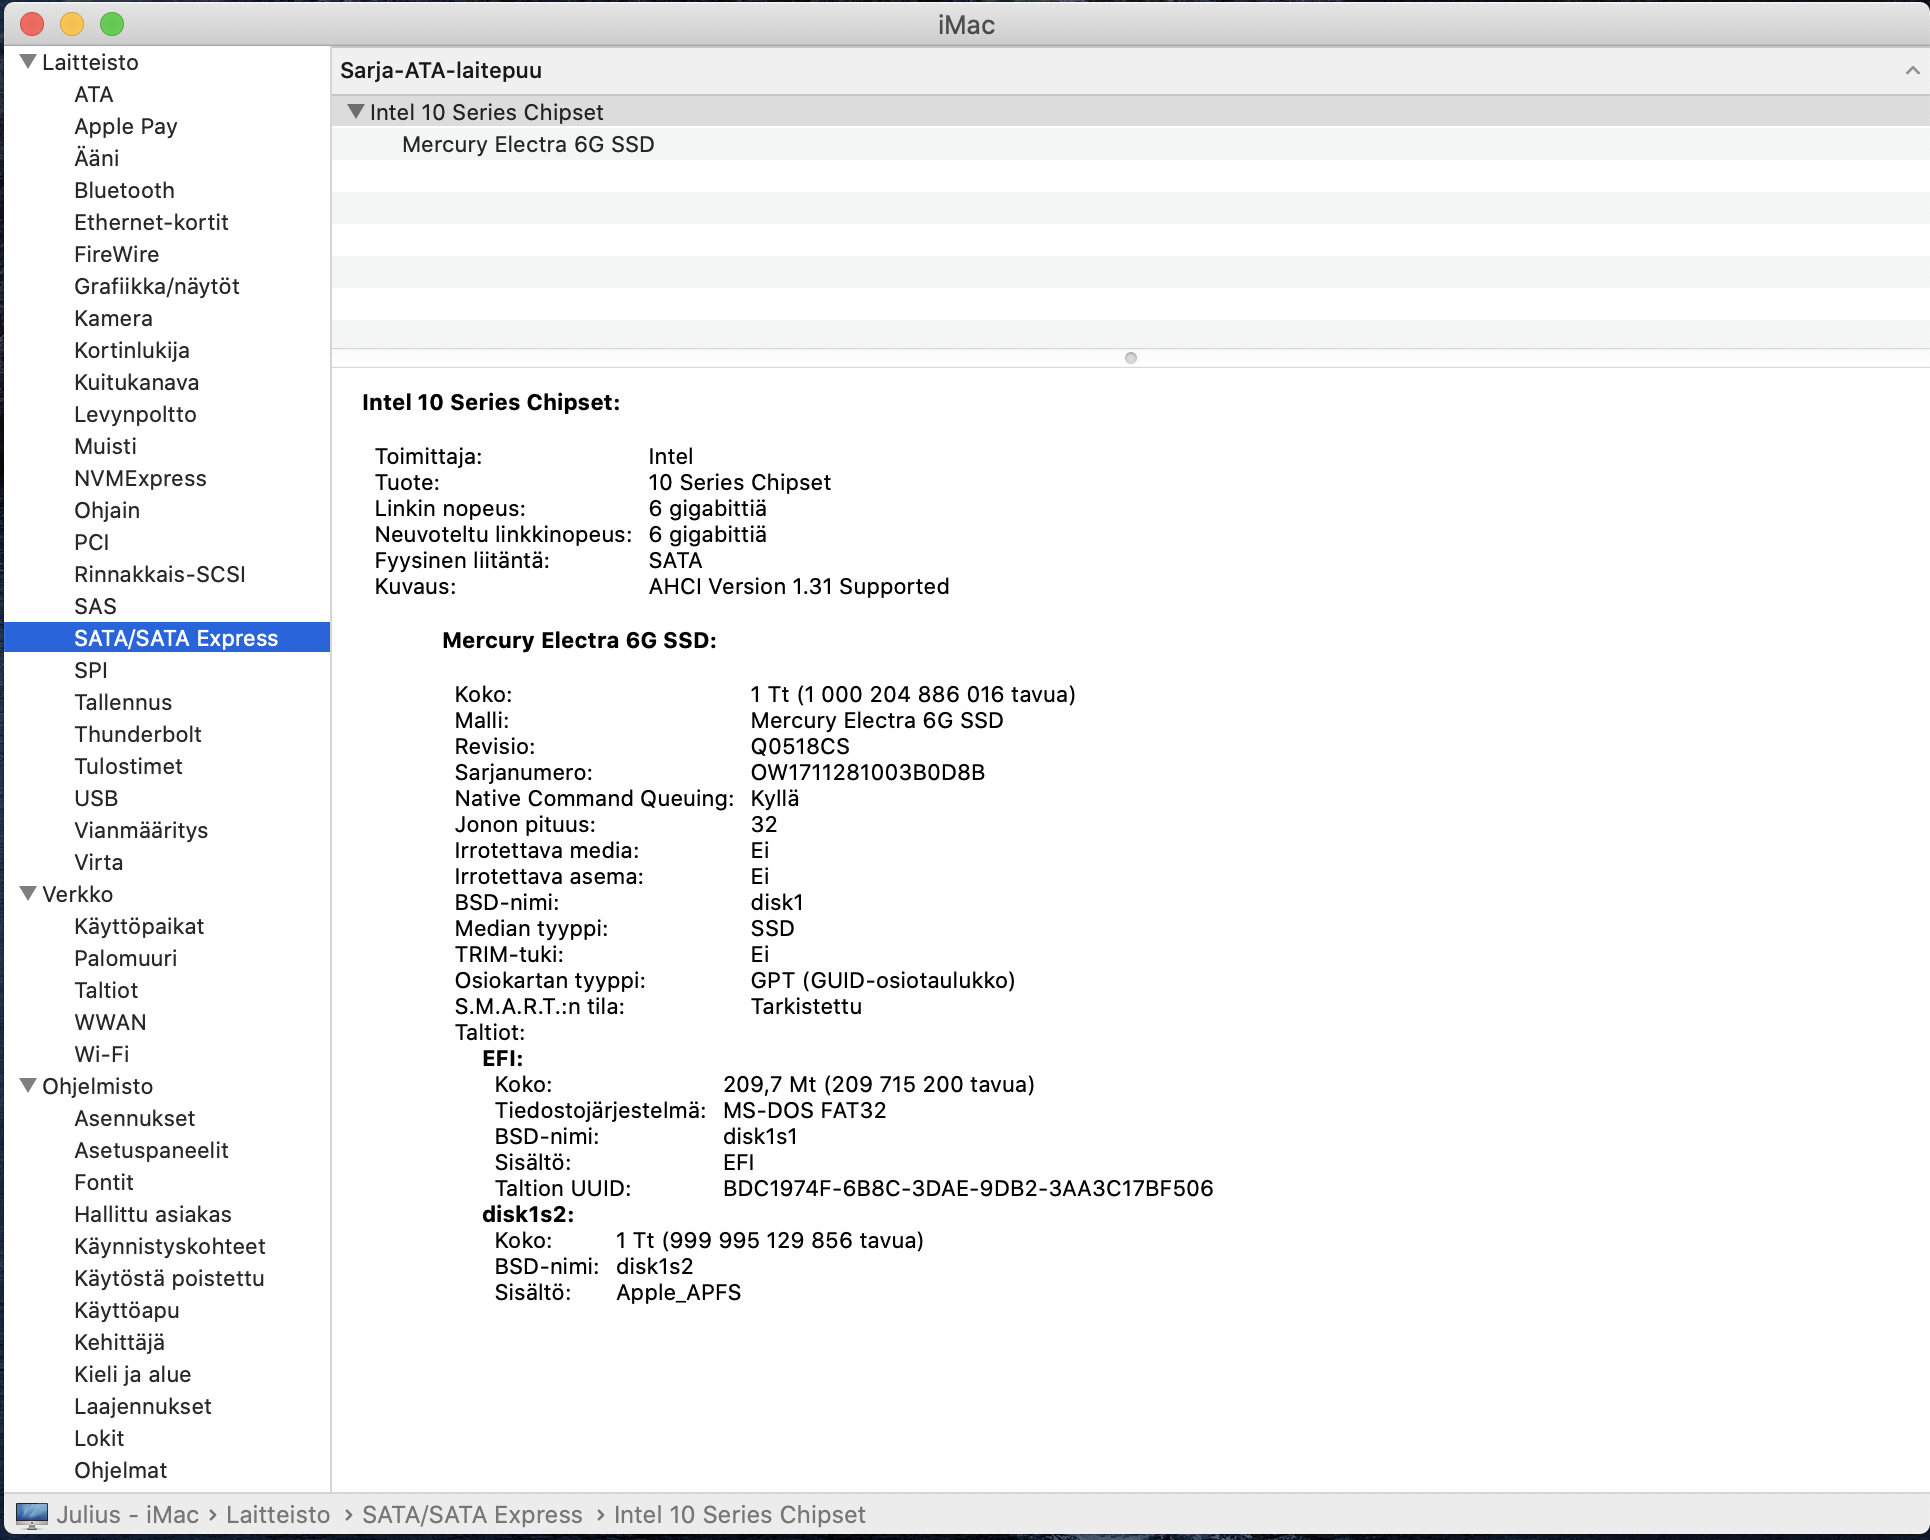Select Ohjain in the sidebar
Screen dimensions: 1930x1540
tap(107, 510)
